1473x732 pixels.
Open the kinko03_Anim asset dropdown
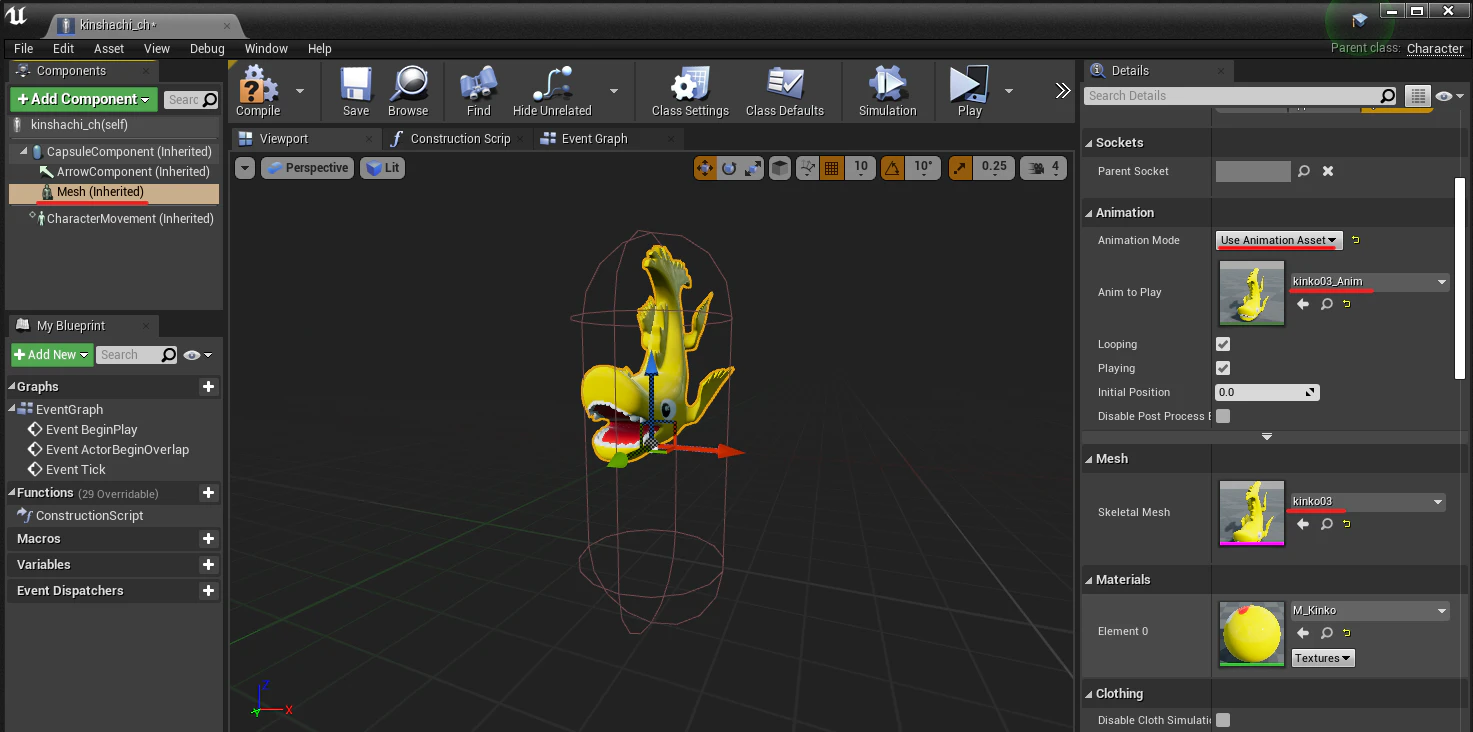pos(1370,282)
